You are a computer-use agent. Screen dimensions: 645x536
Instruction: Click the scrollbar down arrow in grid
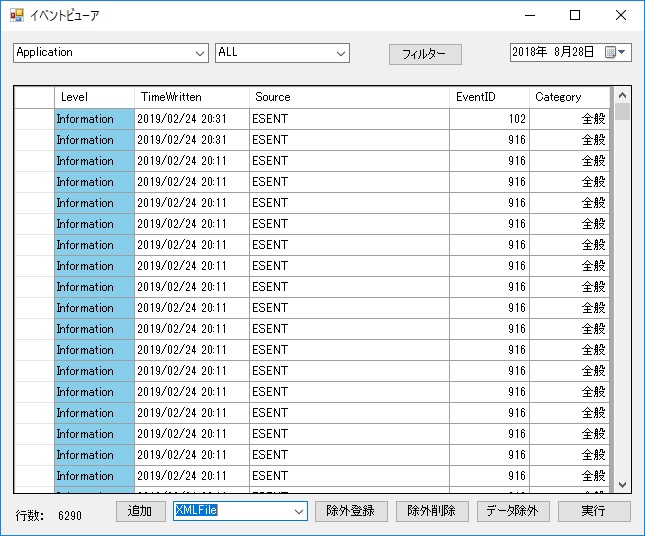(x=622, y=484)
